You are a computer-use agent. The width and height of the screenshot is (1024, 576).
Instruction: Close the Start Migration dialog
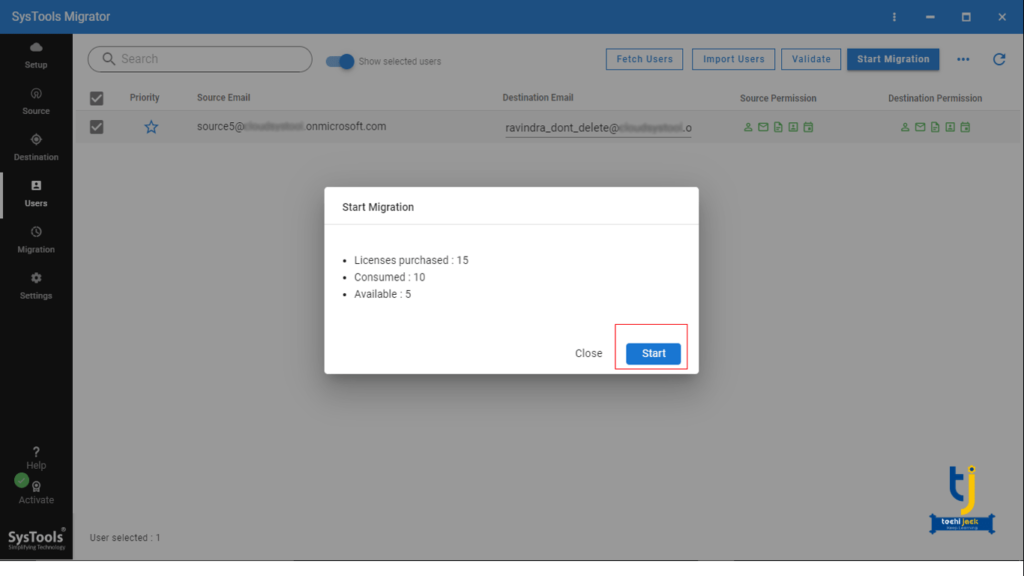tap(588, 353)
